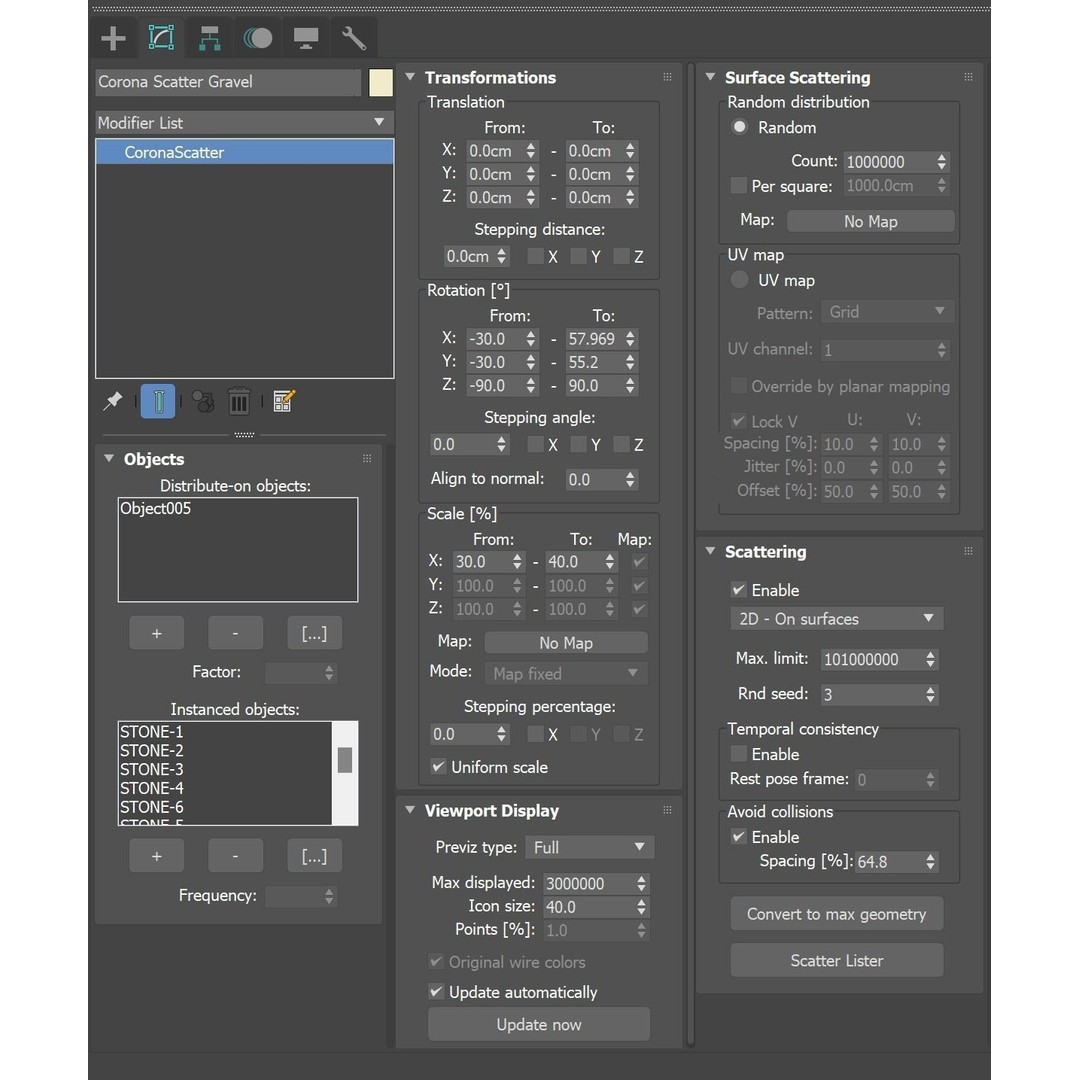Open Configure Modifier Sets icon
Screen dimensions: 1080x1080
click(284, 401)
